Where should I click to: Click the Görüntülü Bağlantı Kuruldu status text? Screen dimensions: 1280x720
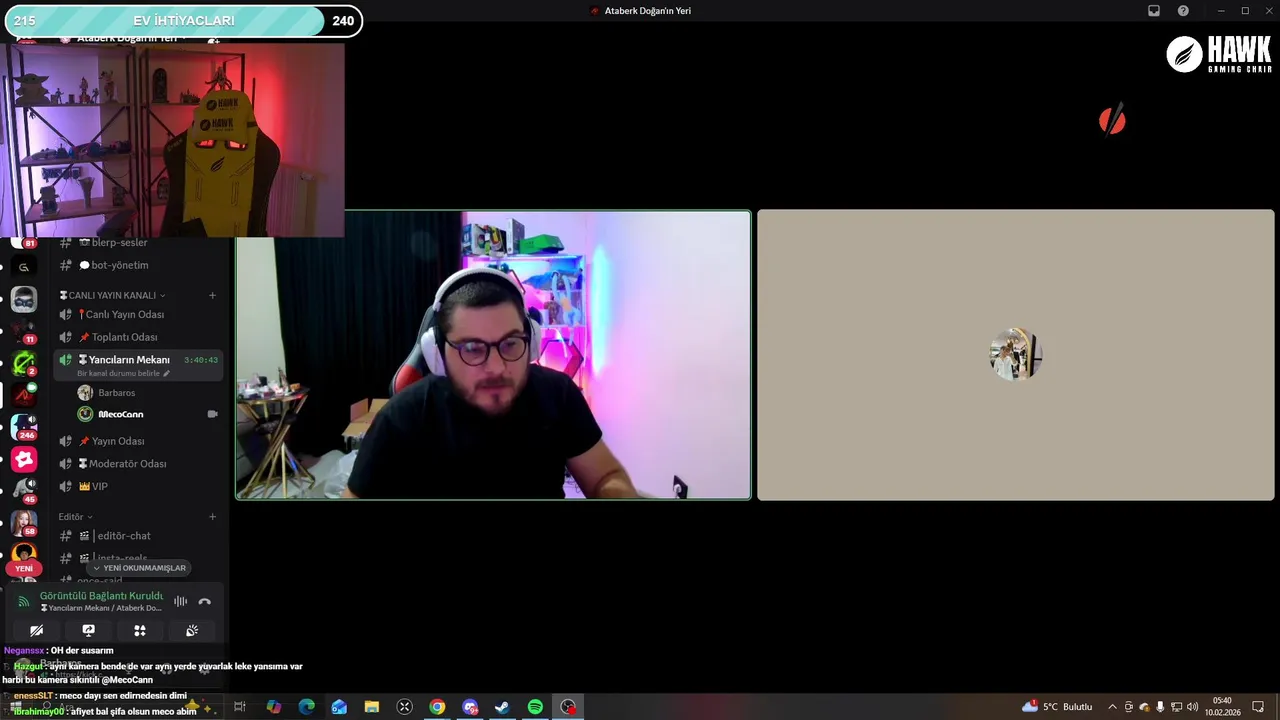tap(101, 596)
